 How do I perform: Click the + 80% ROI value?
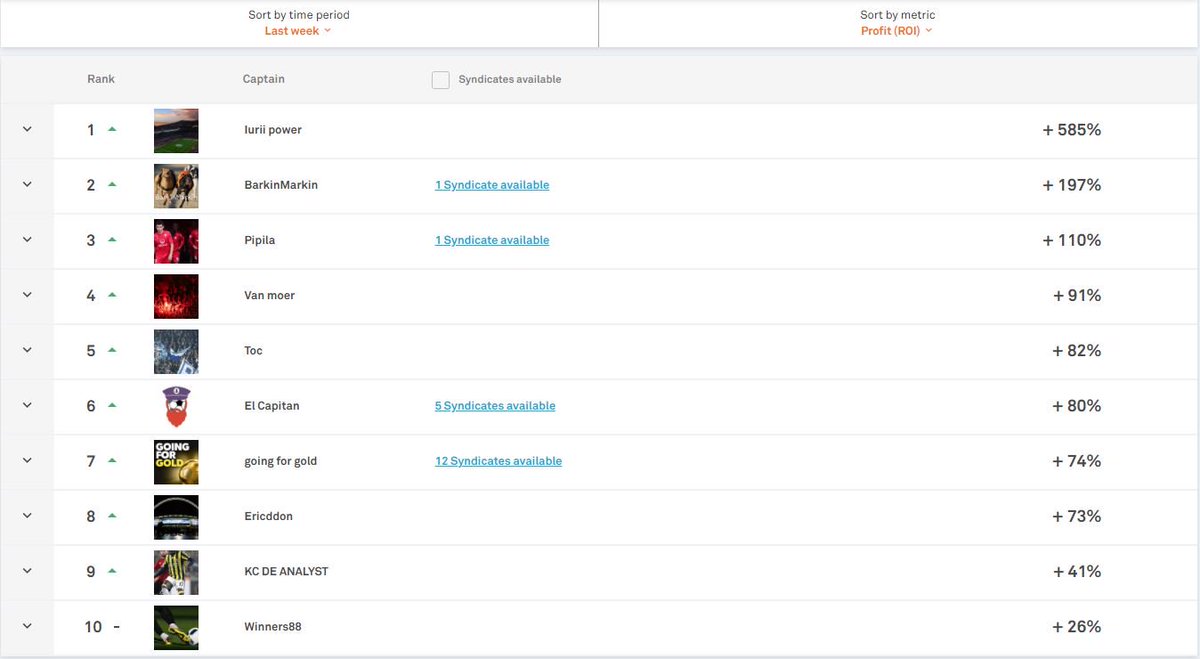click(x=1076, y=406)
